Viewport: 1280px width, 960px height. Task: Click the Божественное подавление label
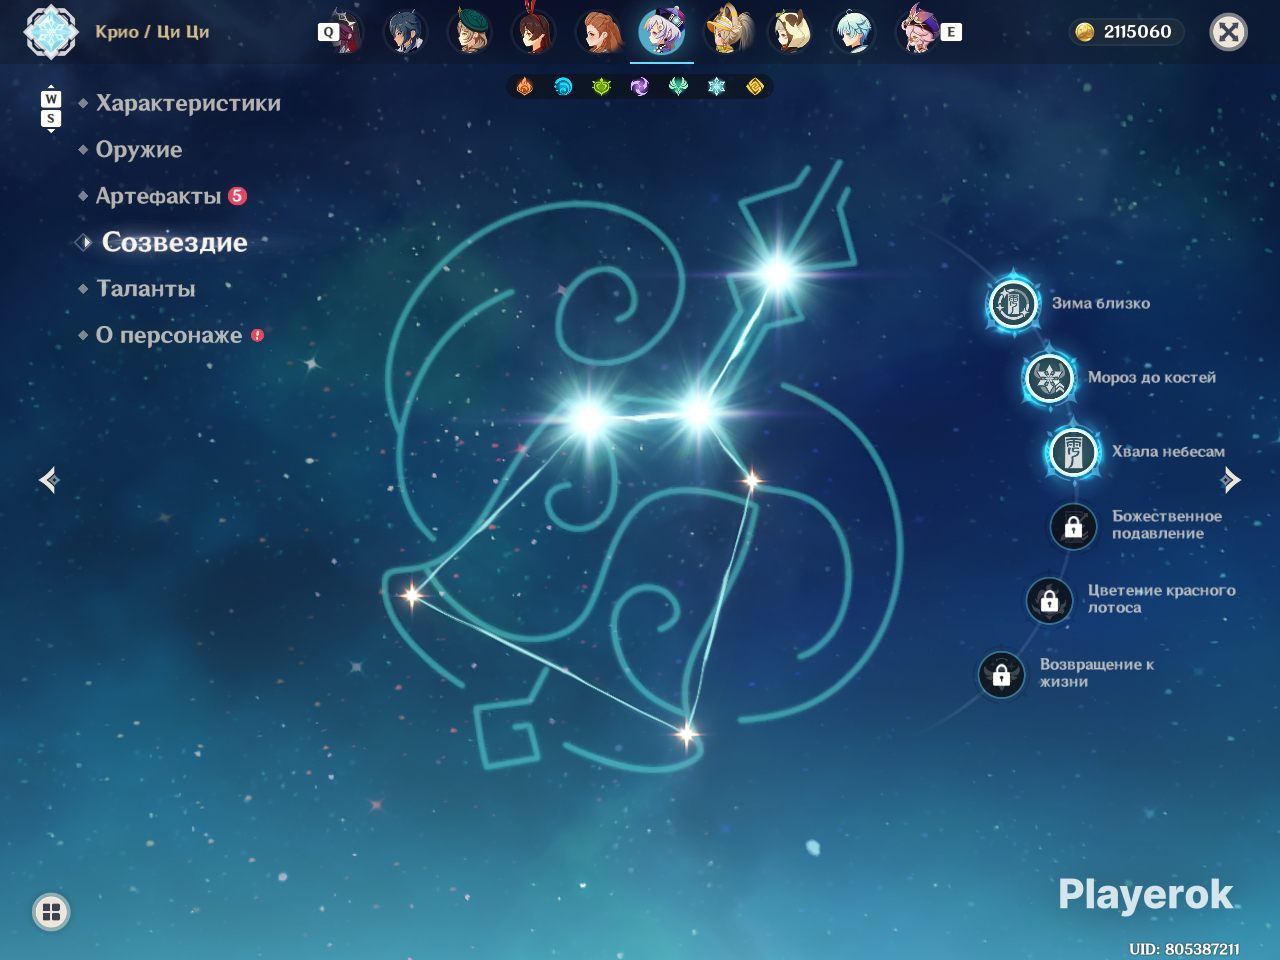(x=1167, y=525)
